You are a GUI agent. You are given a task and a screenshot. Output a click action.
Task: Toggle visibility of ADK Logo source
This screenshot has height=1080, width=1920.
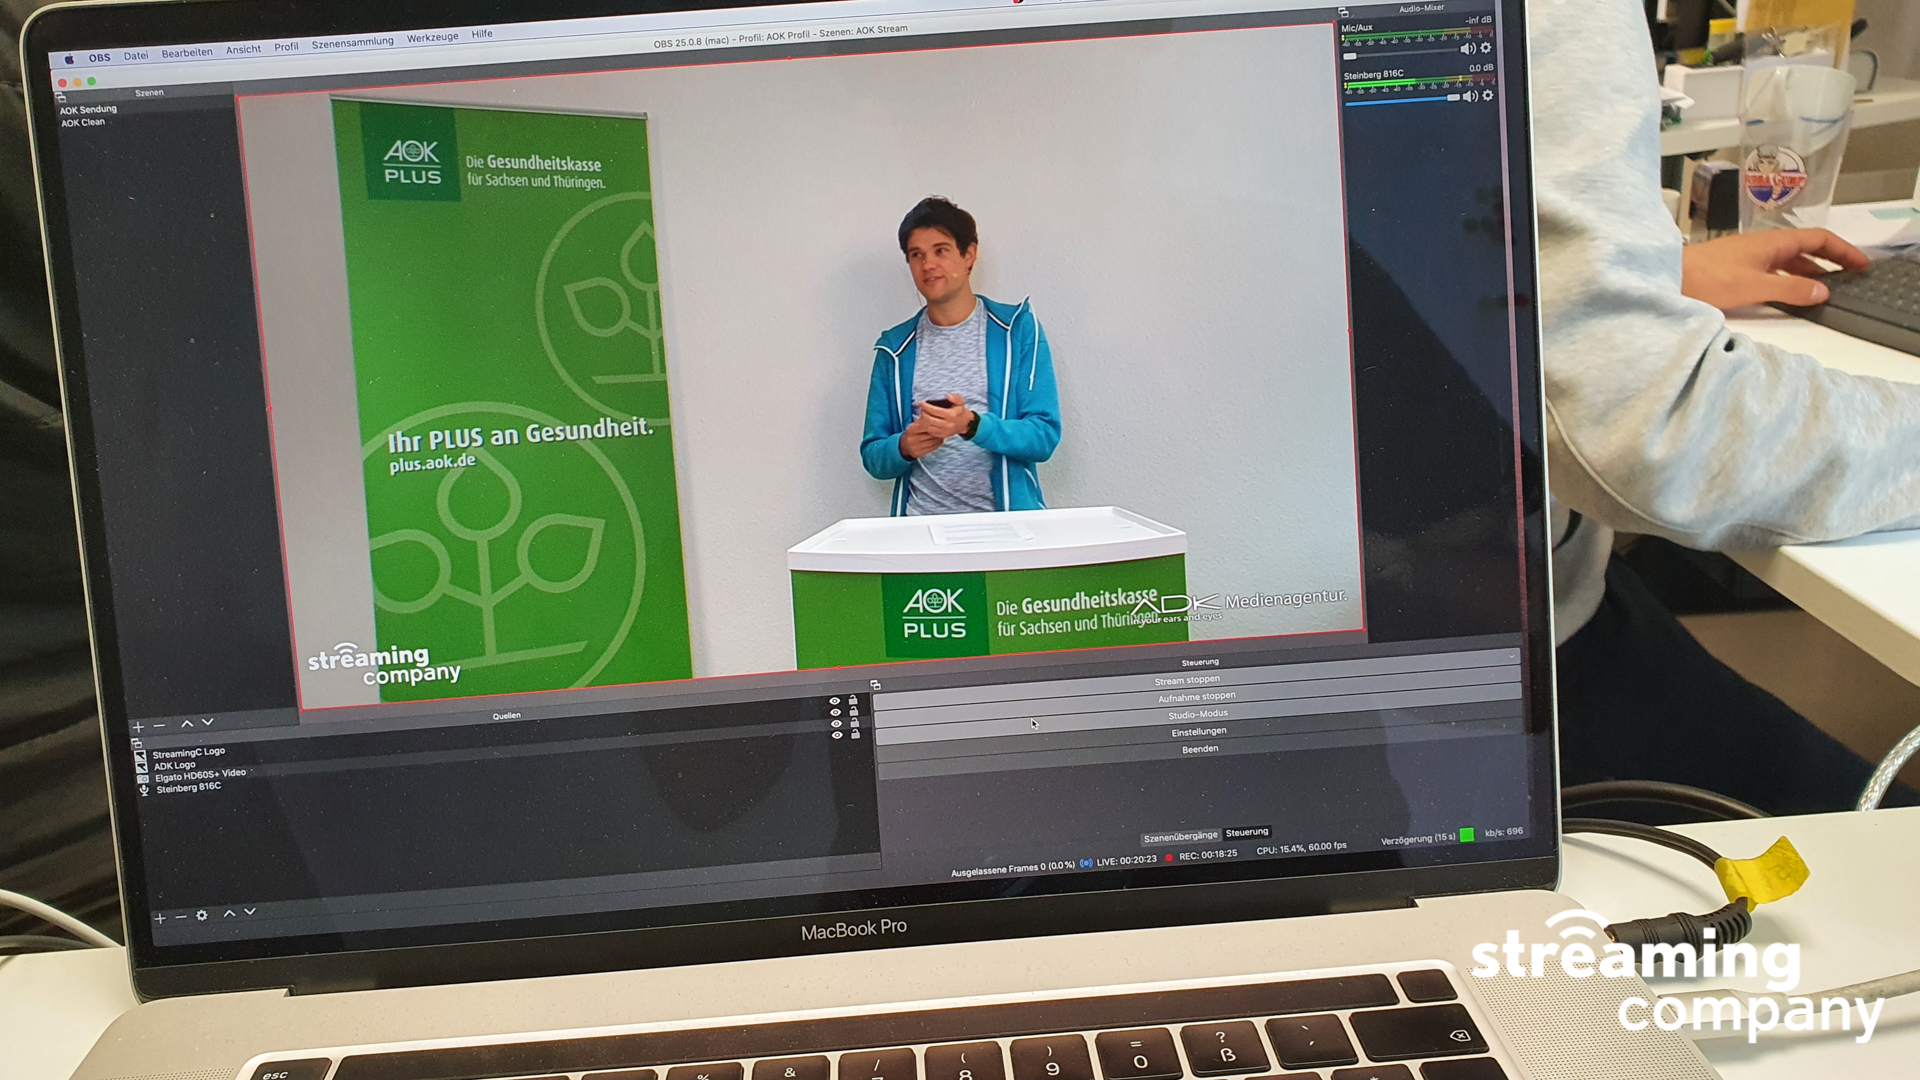coord(836,712)
